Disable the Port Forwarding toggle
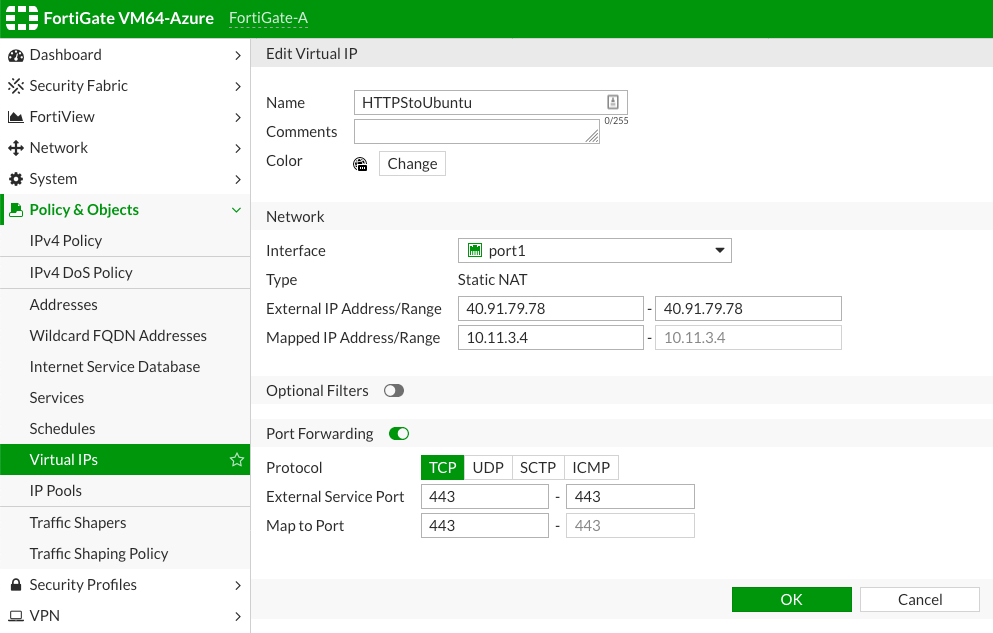The height and width of the screenshot is (633, 993). point(399,434)
